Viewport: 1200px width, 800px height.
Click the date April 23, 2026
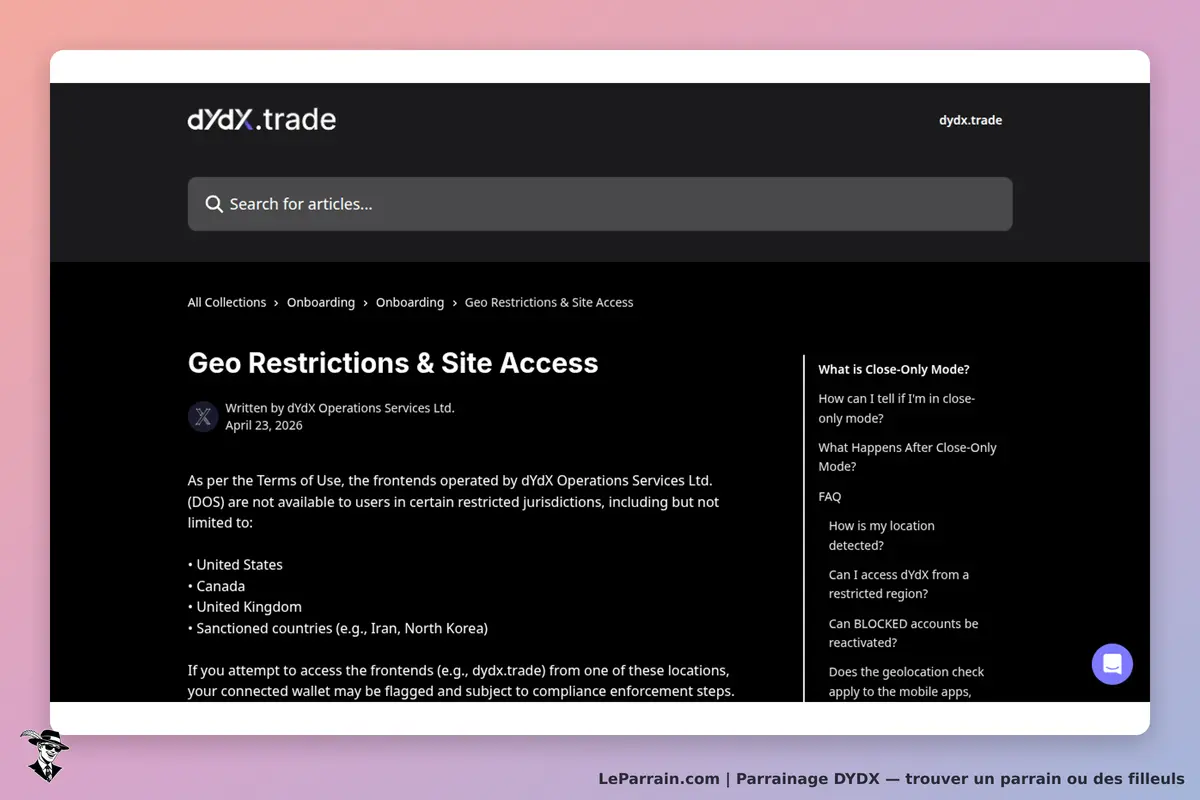tap(264, 425)
